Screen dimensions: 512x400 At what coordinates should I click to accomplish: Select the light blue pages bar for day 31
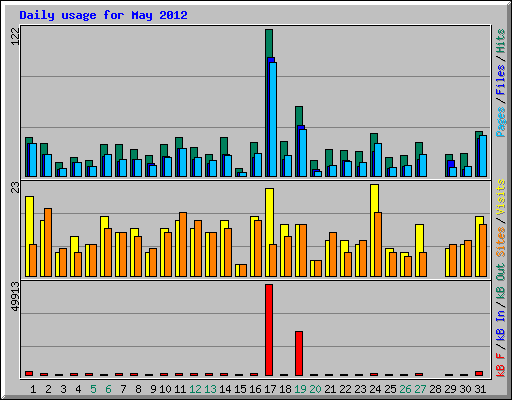click(x=483, y=156)
